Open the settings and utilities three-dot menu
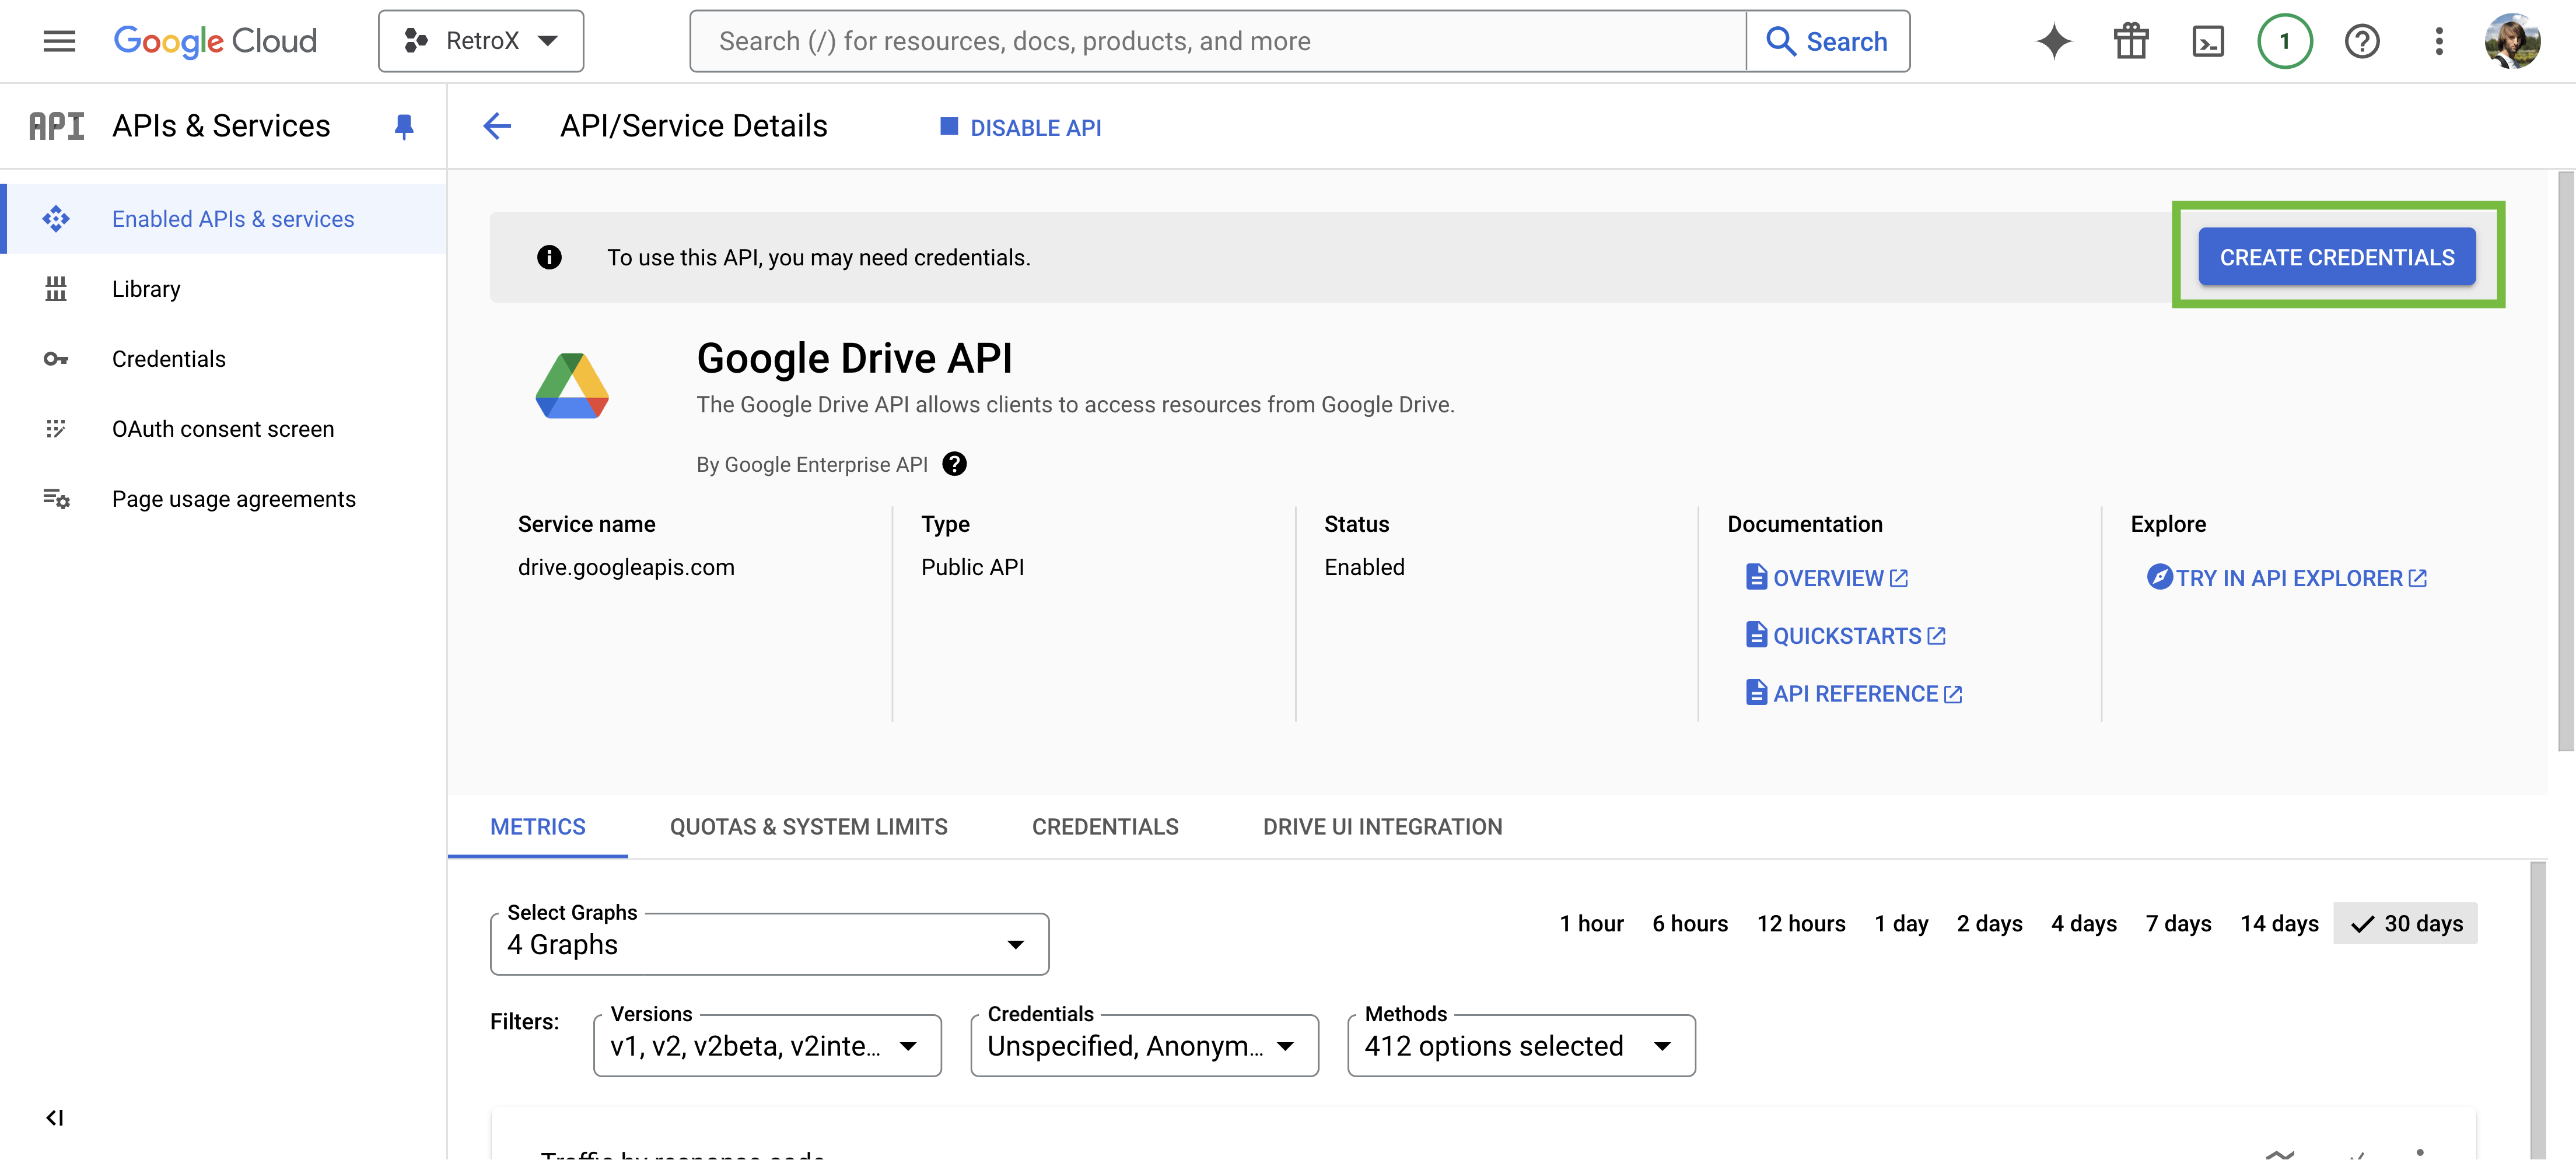This screenshot has height=1160, width=2576. pos(2439,41)
